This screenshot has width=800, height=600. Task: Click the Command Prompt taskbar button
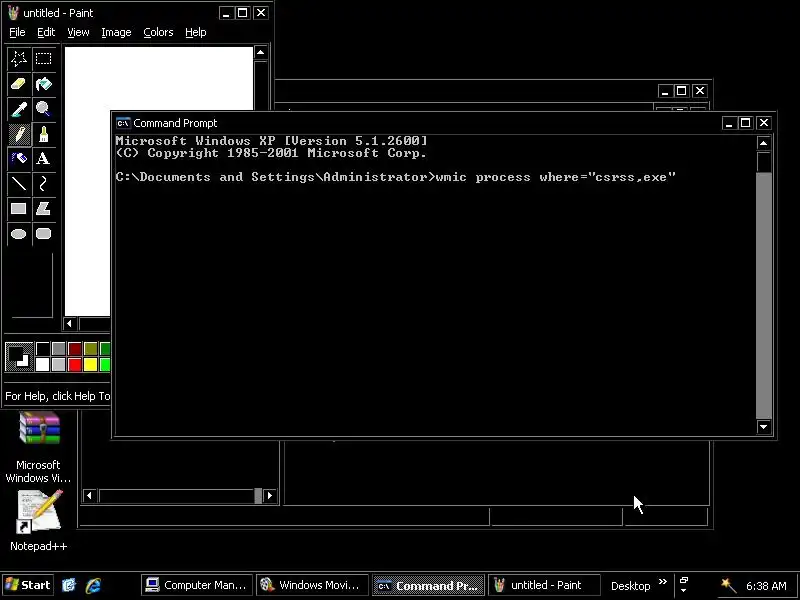tap(428, 585)
